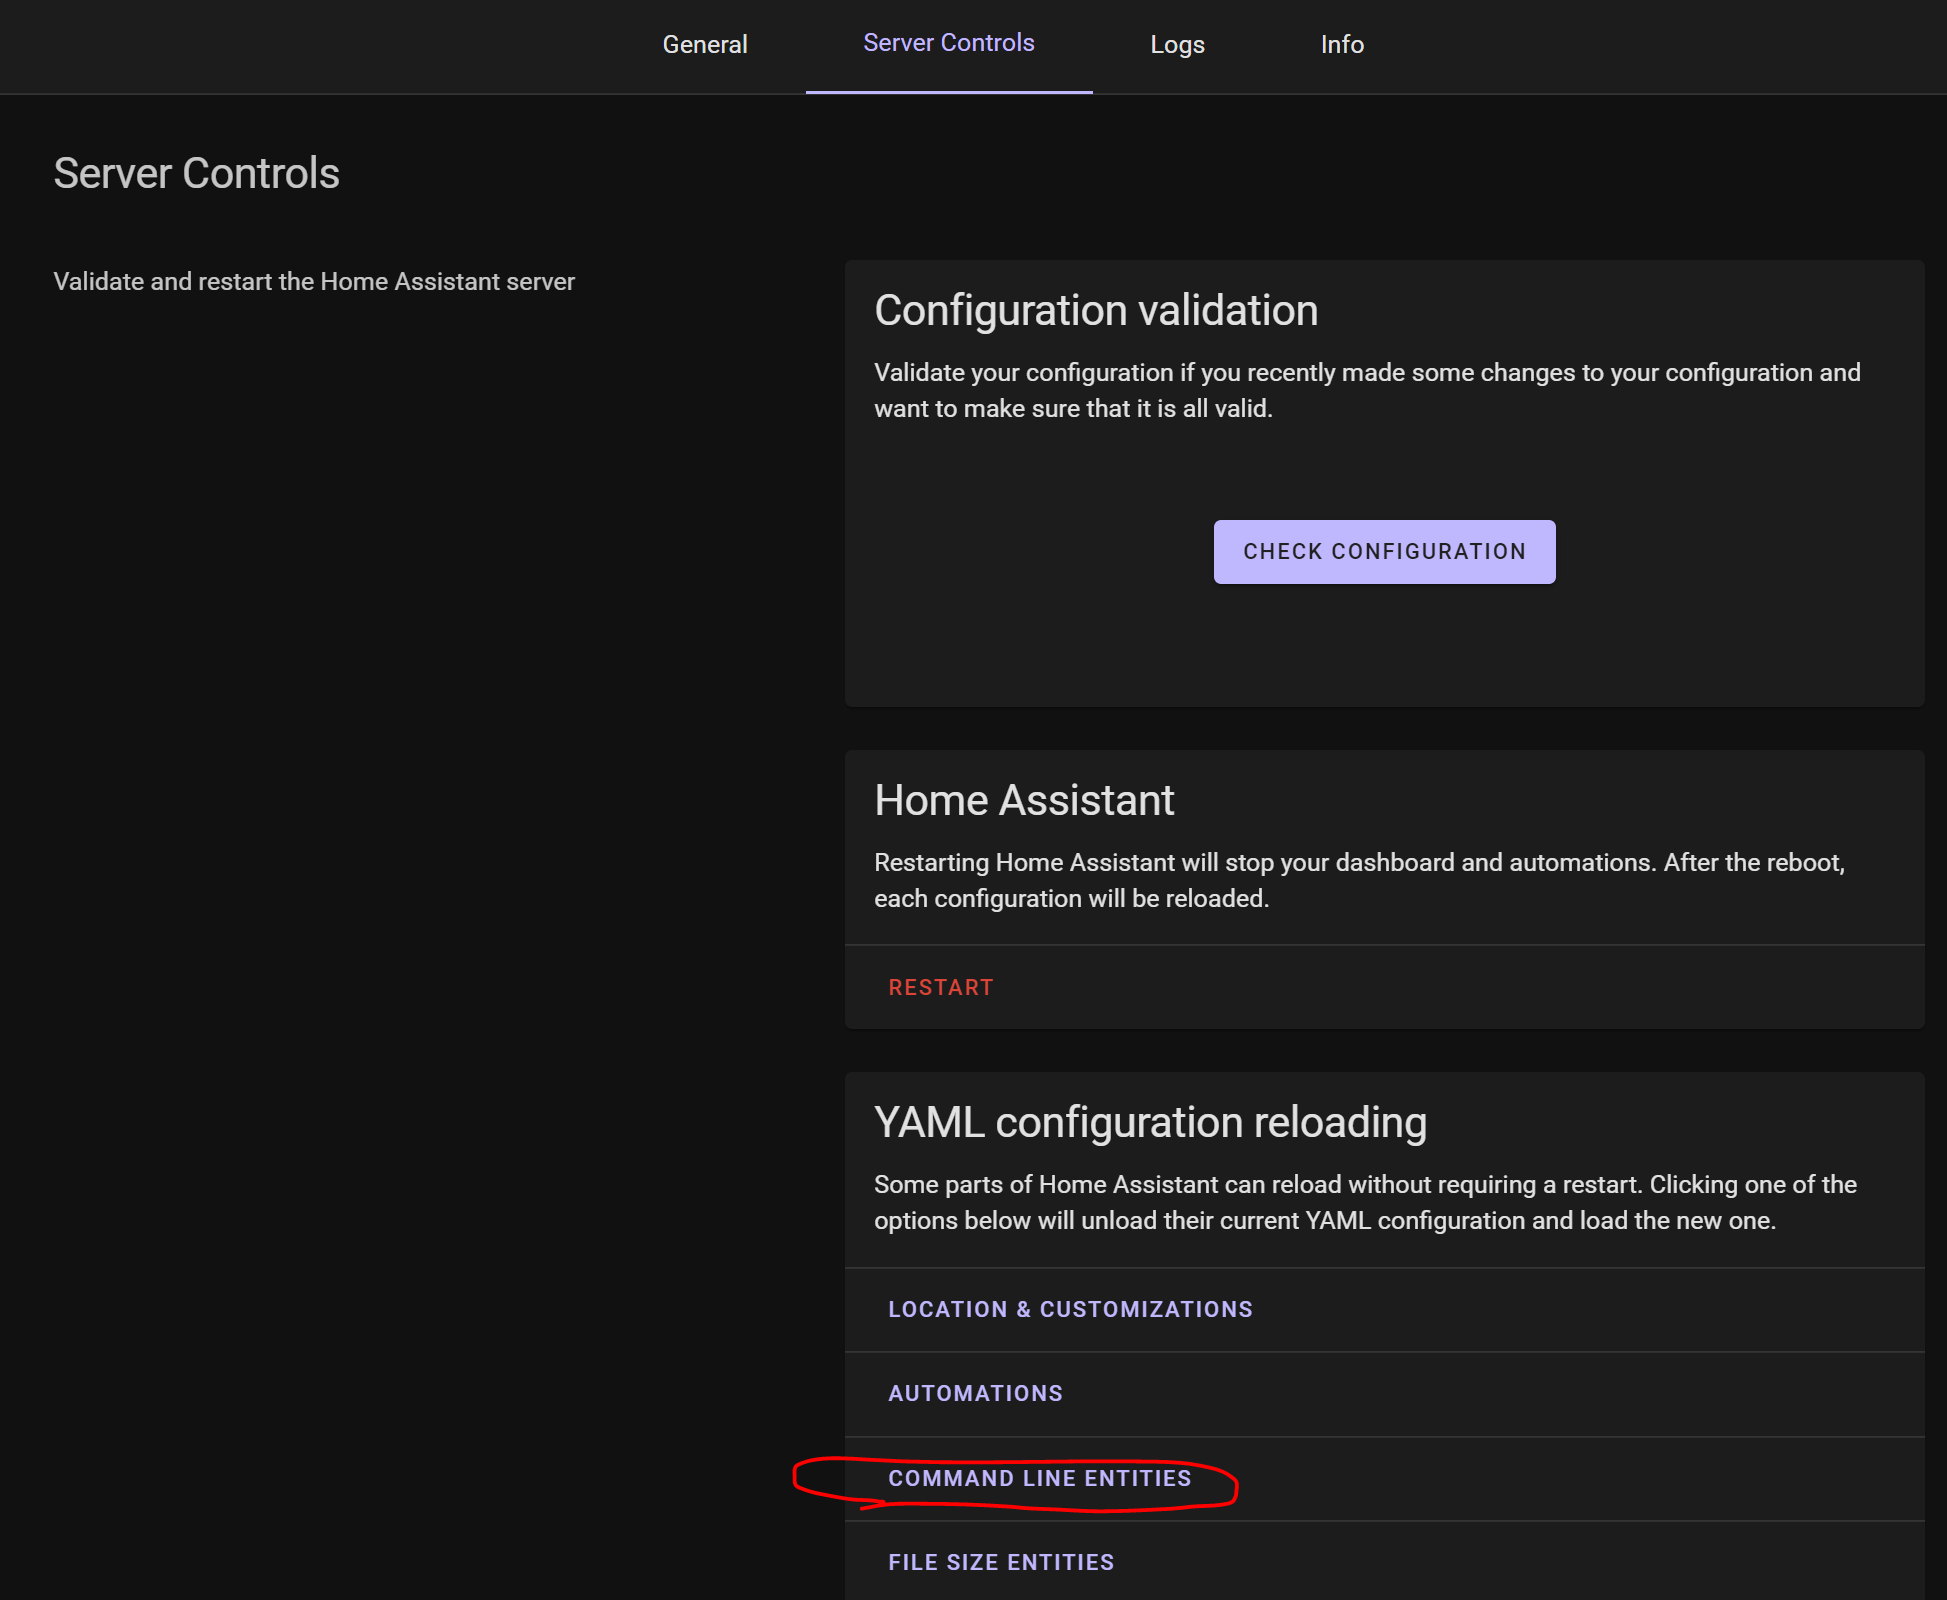Click the 'Validate and restart the Home Assistant server' text
Image resolution: width=1947 pixels, height=1600 pixels.
(x=313, y=282)
